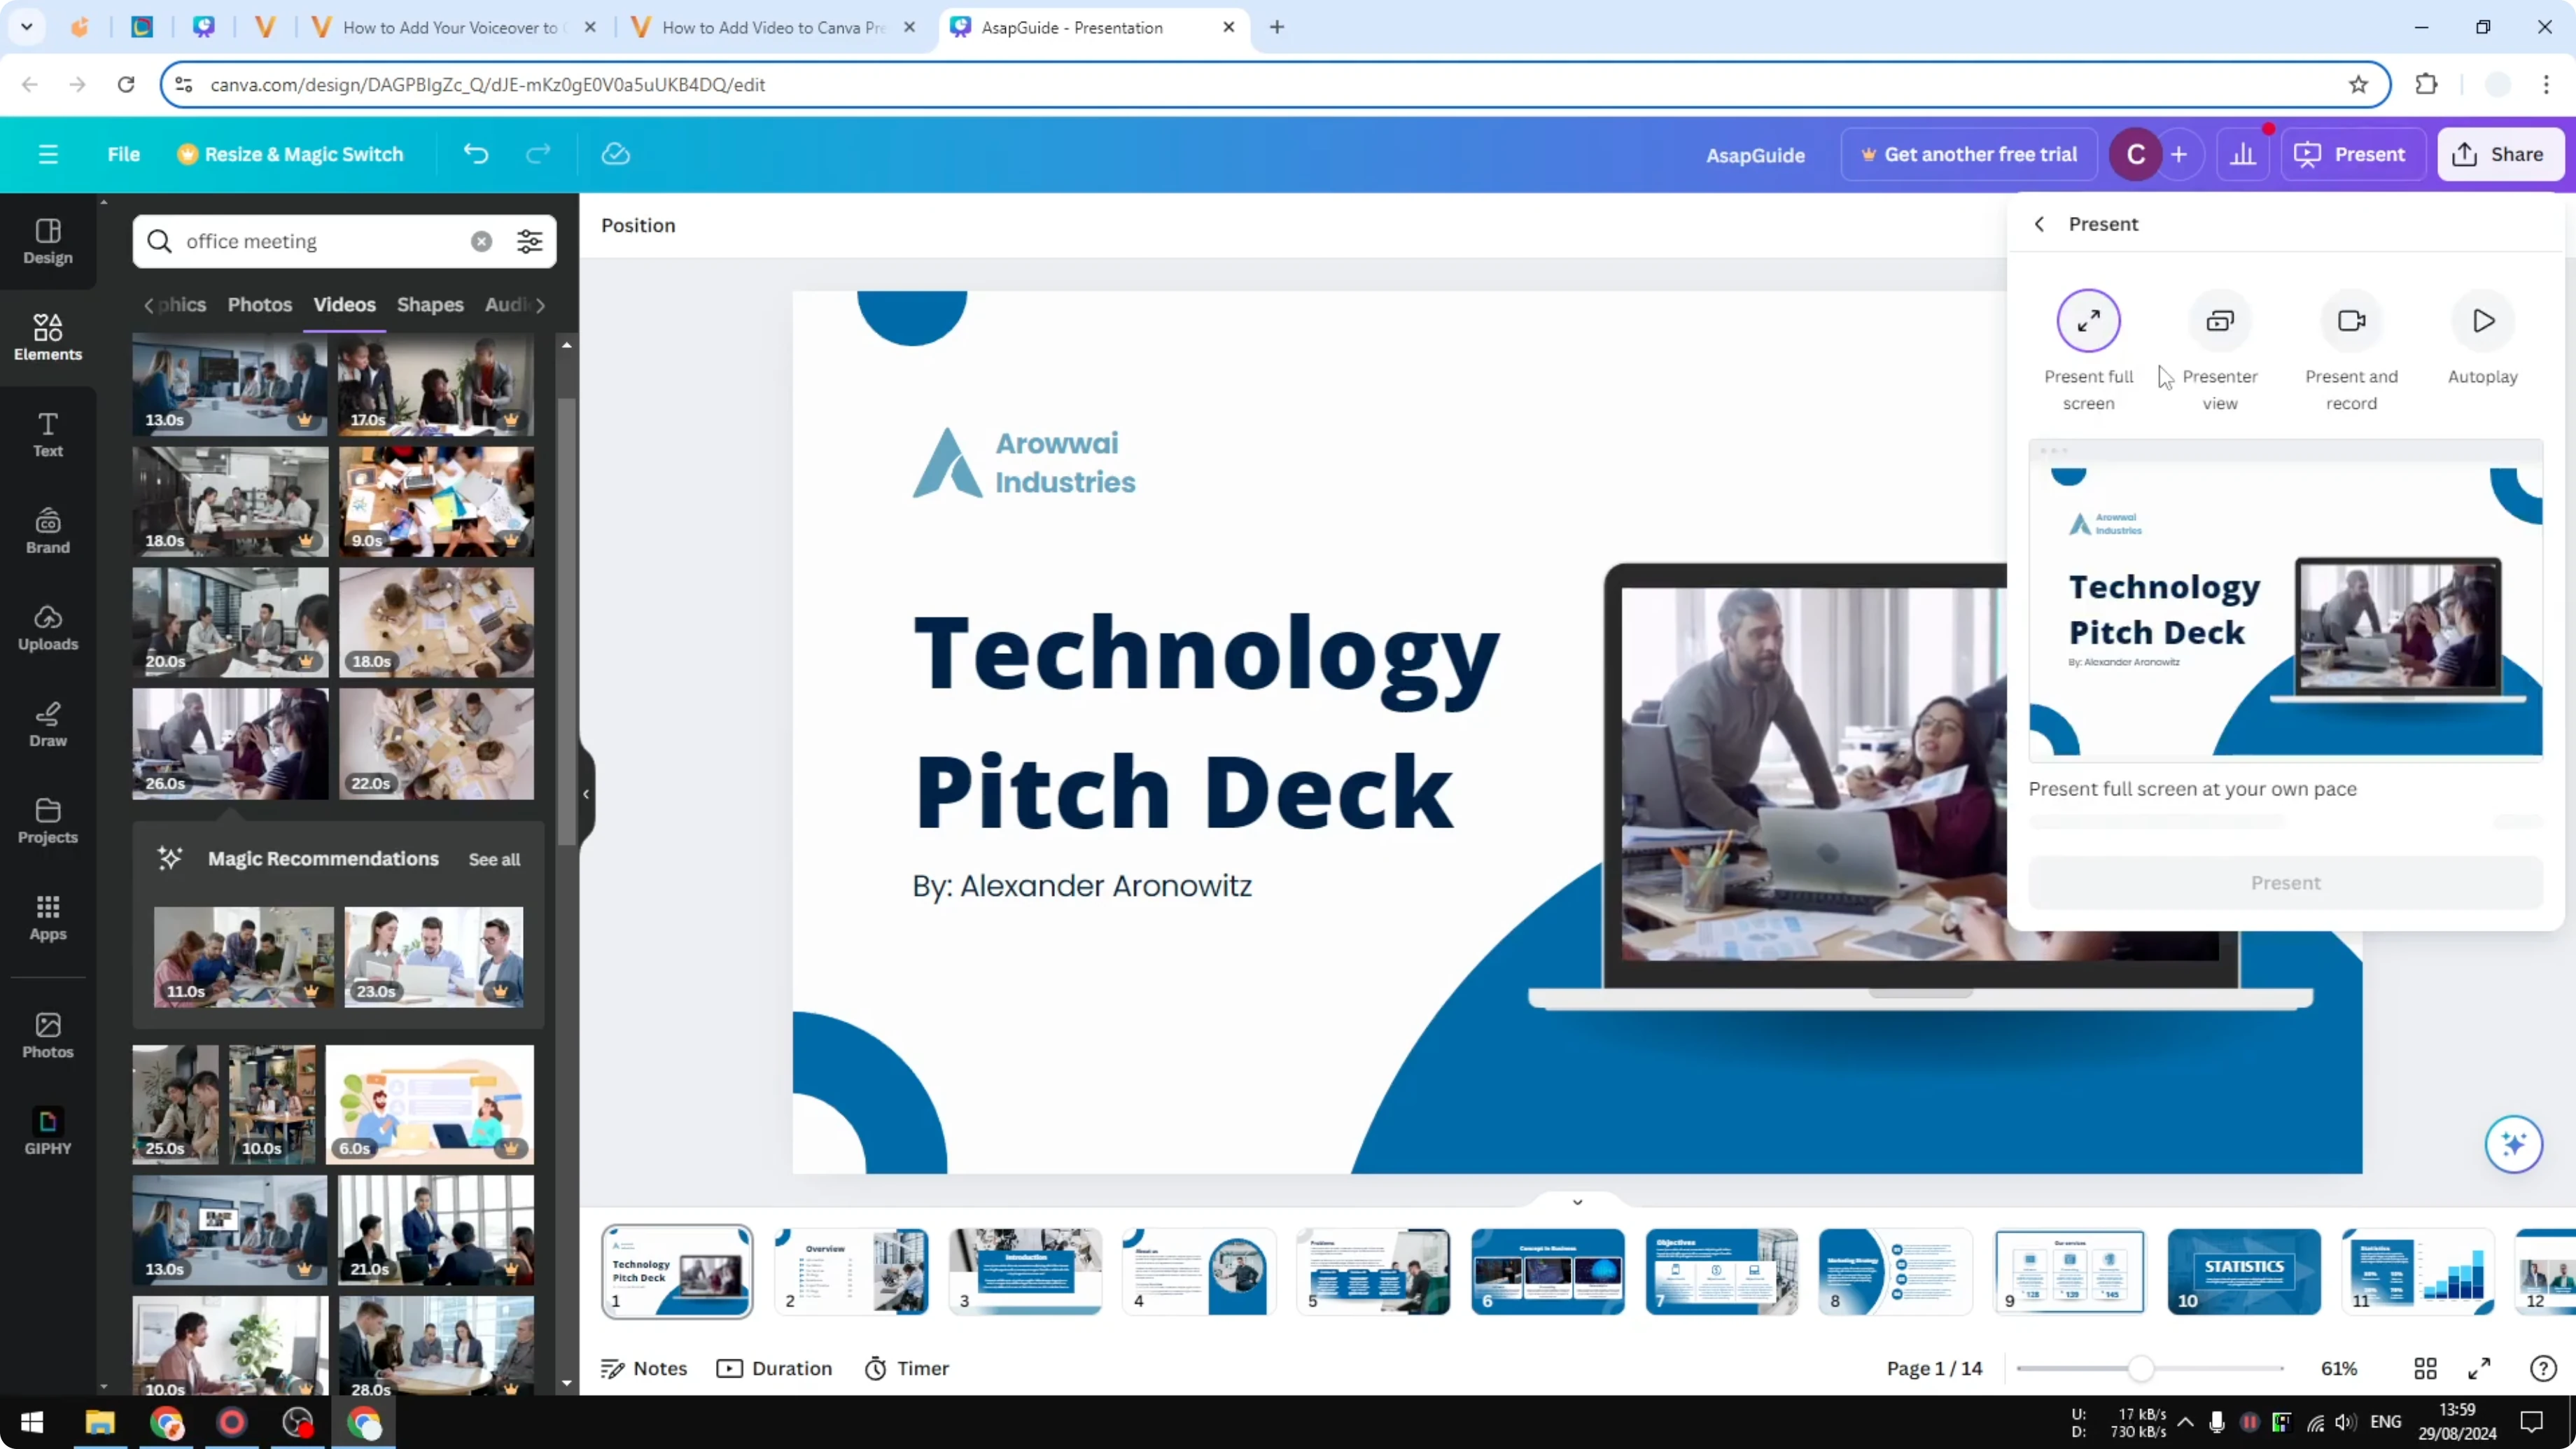
Task: Open the Photos sidebar panel
Action: coord(48,1036)
